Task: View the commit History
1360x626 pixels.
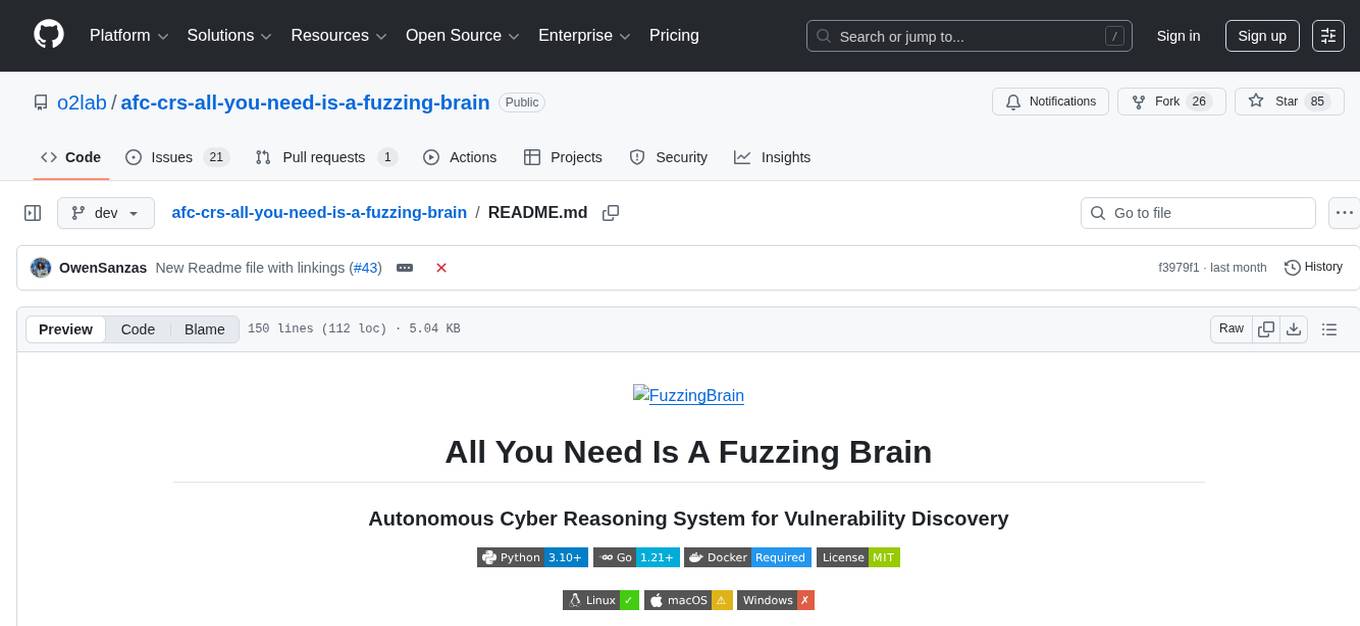Action: pos(1313,267)
